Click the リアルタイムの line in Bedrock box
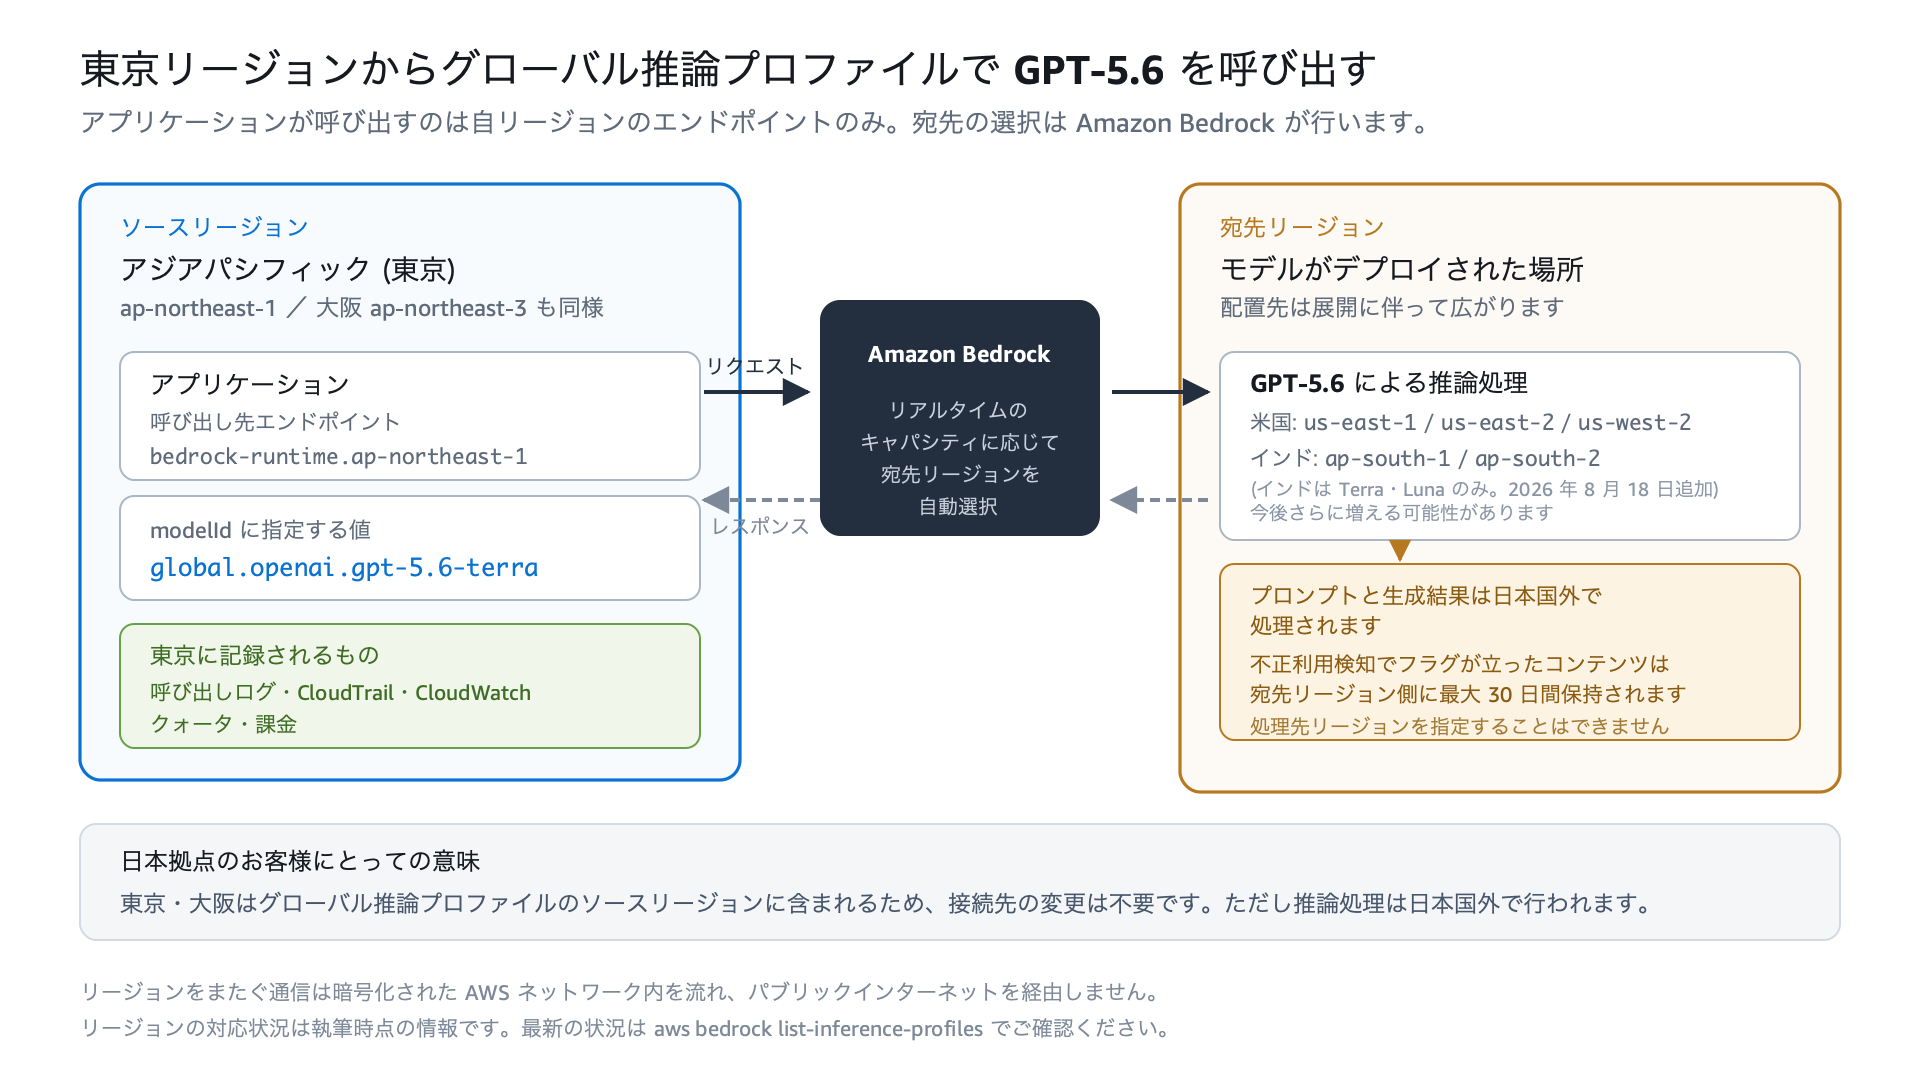Viewport: 1920px width, 1080px height. coord(959,410)
